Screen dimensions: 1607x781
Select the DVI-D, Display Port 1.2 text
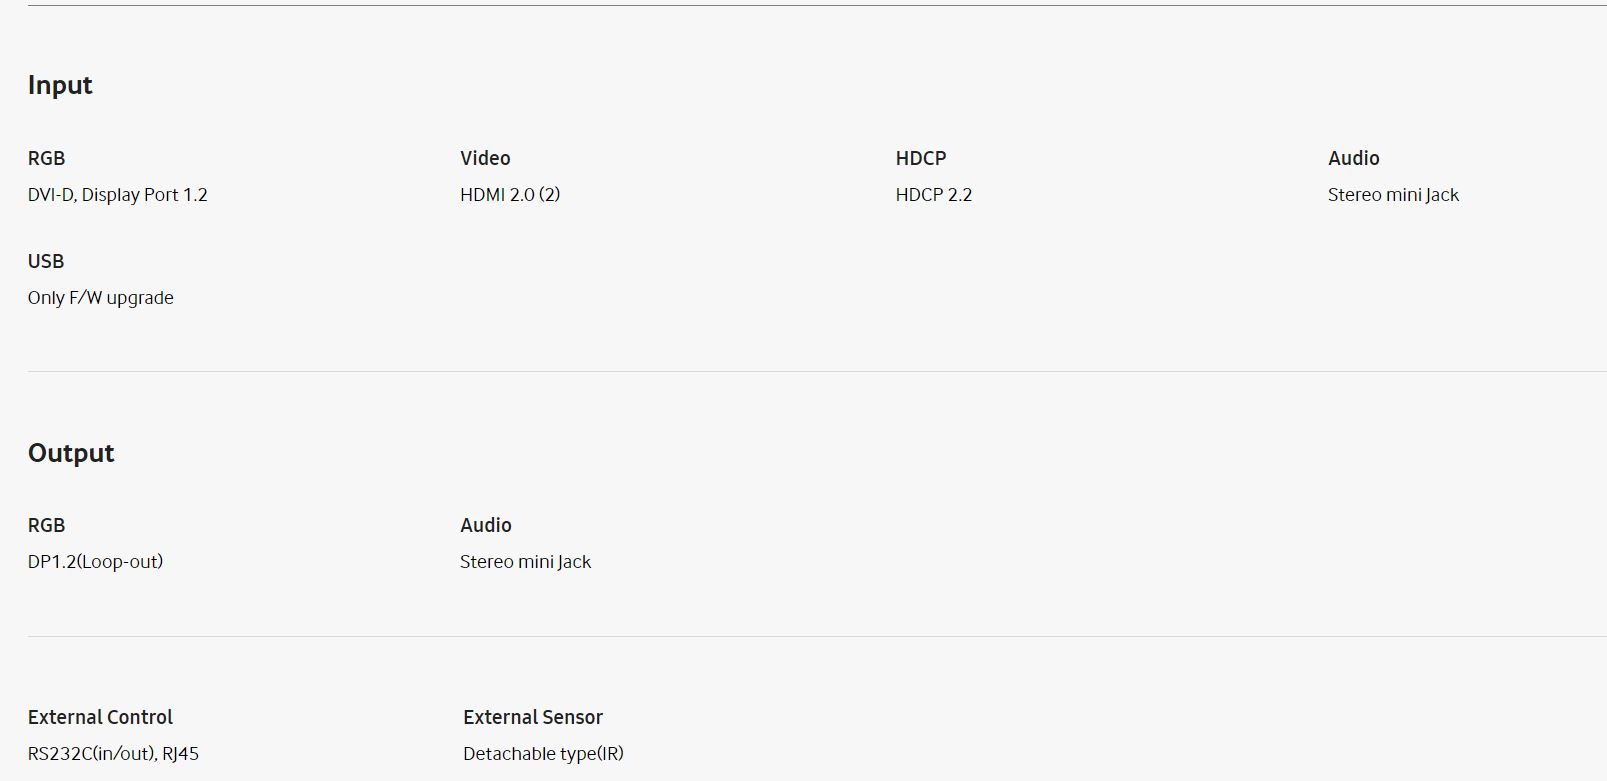118,195
